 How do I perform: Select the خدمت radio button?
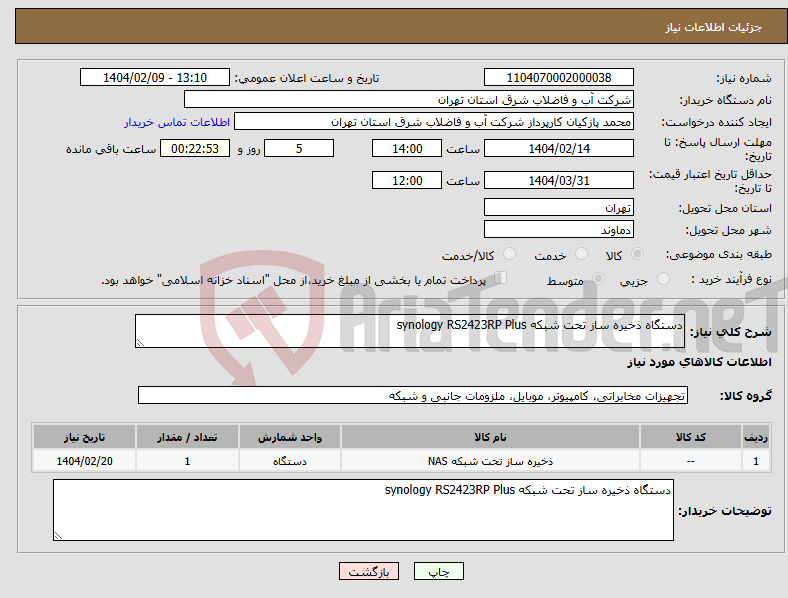click(581, 254)
